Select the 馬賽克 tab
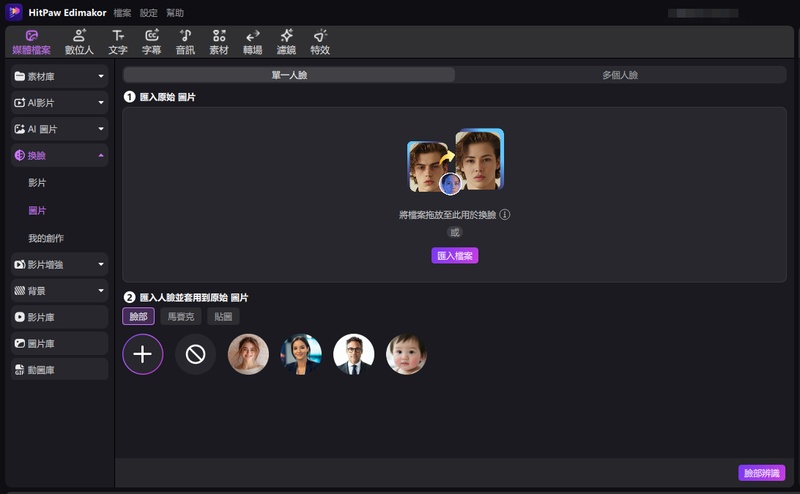 click(181, 316)
